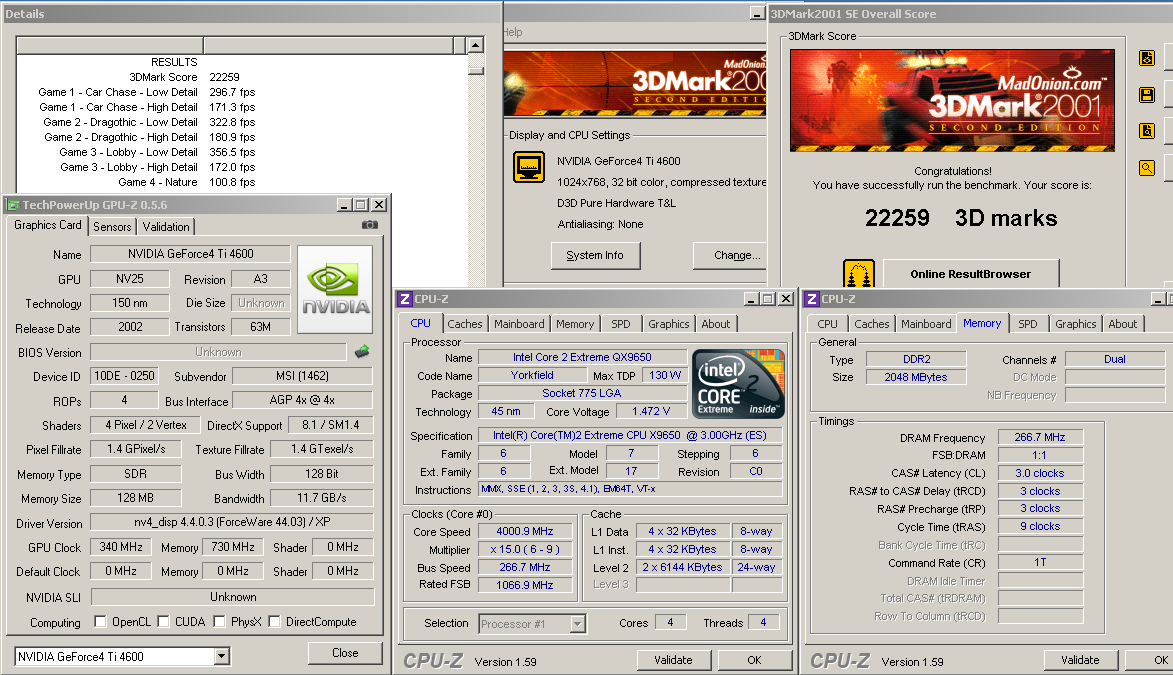This screenshot has height=675, width=1173.
Task: Switch to the Validation tab in GPU-Z
Action: coord(166,227)
